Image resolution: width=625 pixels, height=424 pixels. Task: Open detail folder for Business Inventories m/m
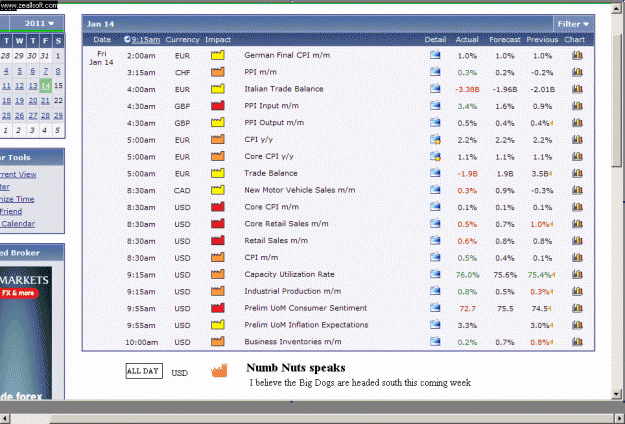point(435,342)
